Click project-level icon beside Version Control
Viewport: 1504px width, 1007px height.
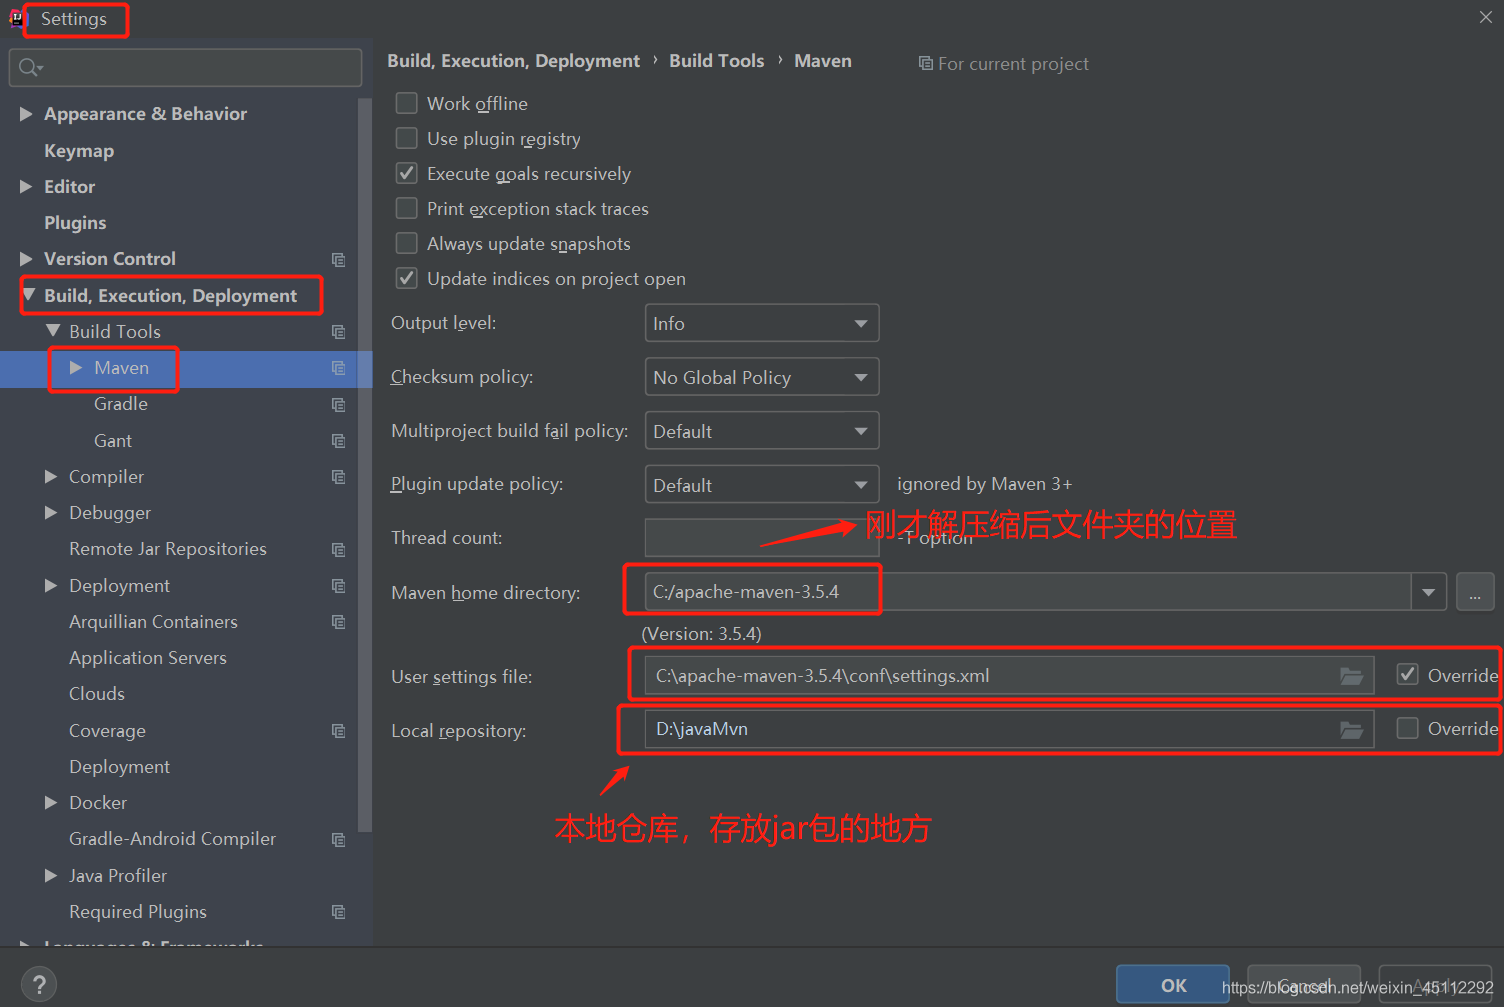coord(339,260)
